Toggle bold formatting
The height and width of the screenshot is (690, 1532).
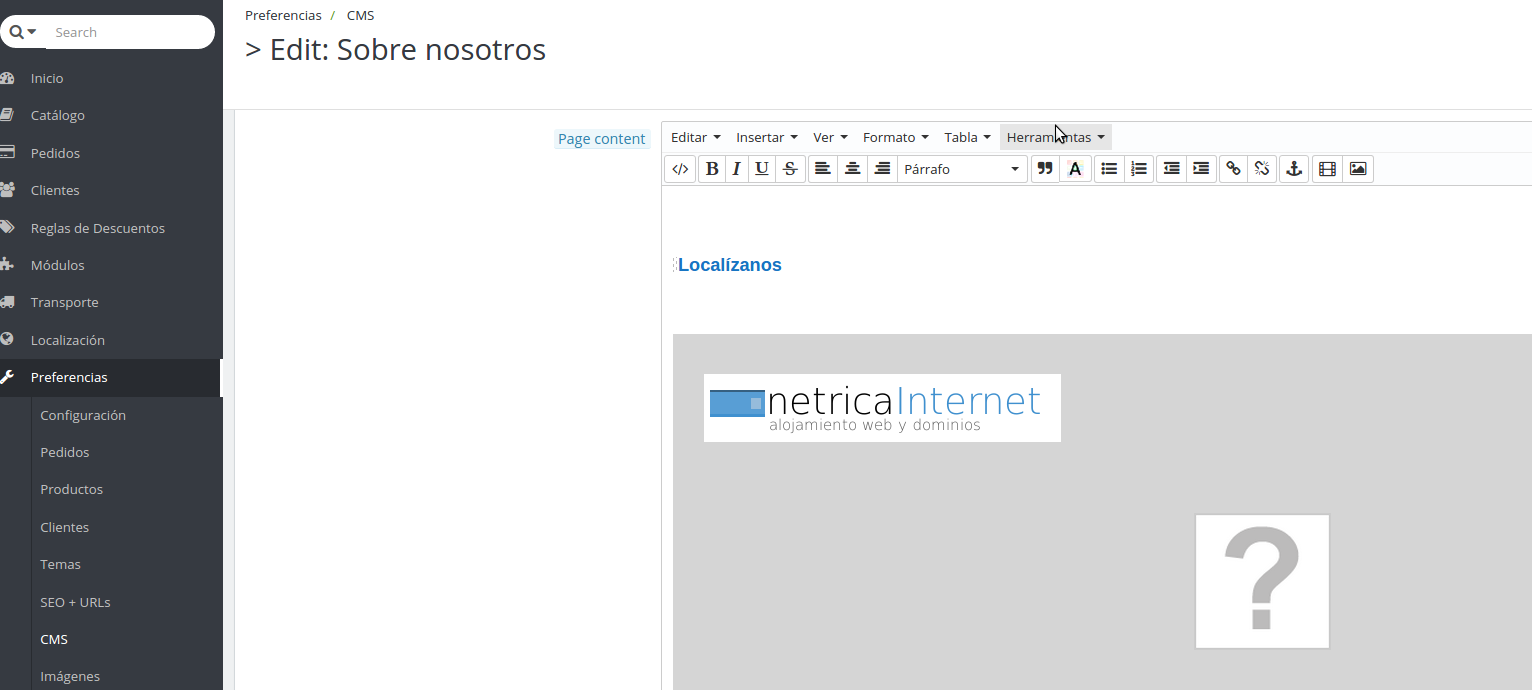(x=712, y=169)
